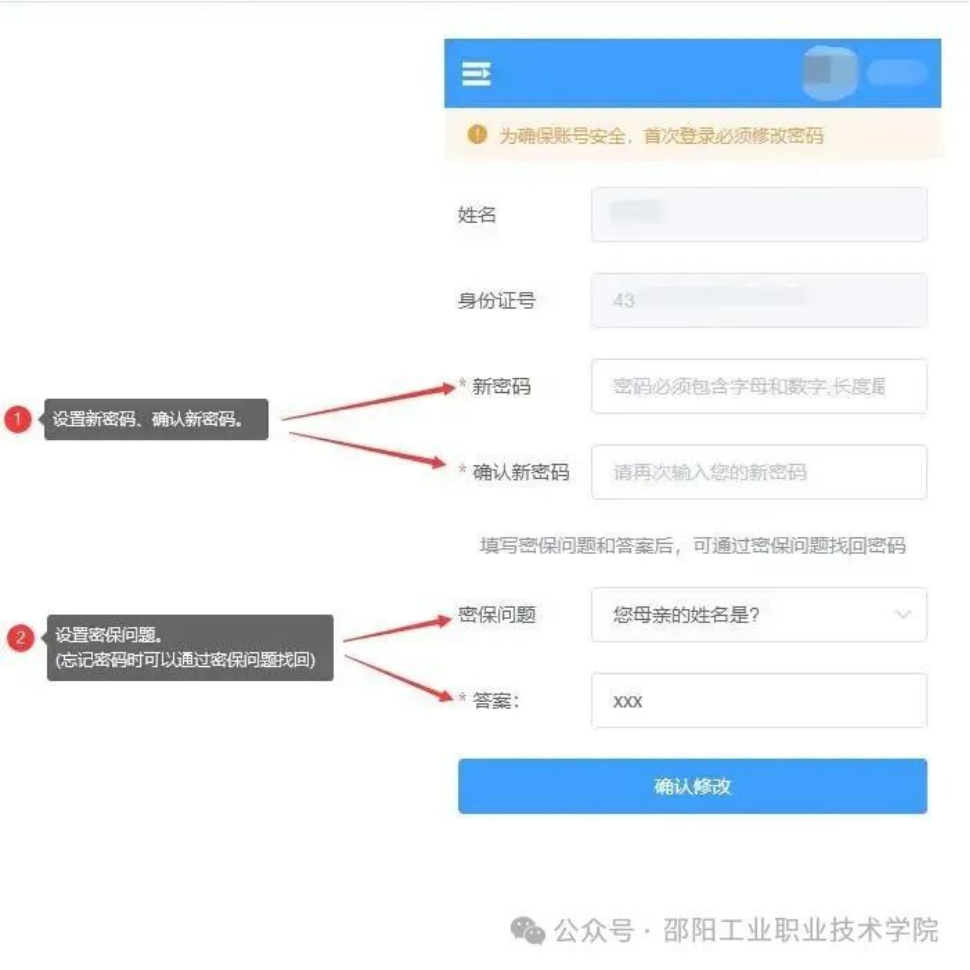Image resolution: width=970 pixels, height=970 pixels.
Task: Open the 密保问题 security question dropdown
Action: [x=758, y=614]
